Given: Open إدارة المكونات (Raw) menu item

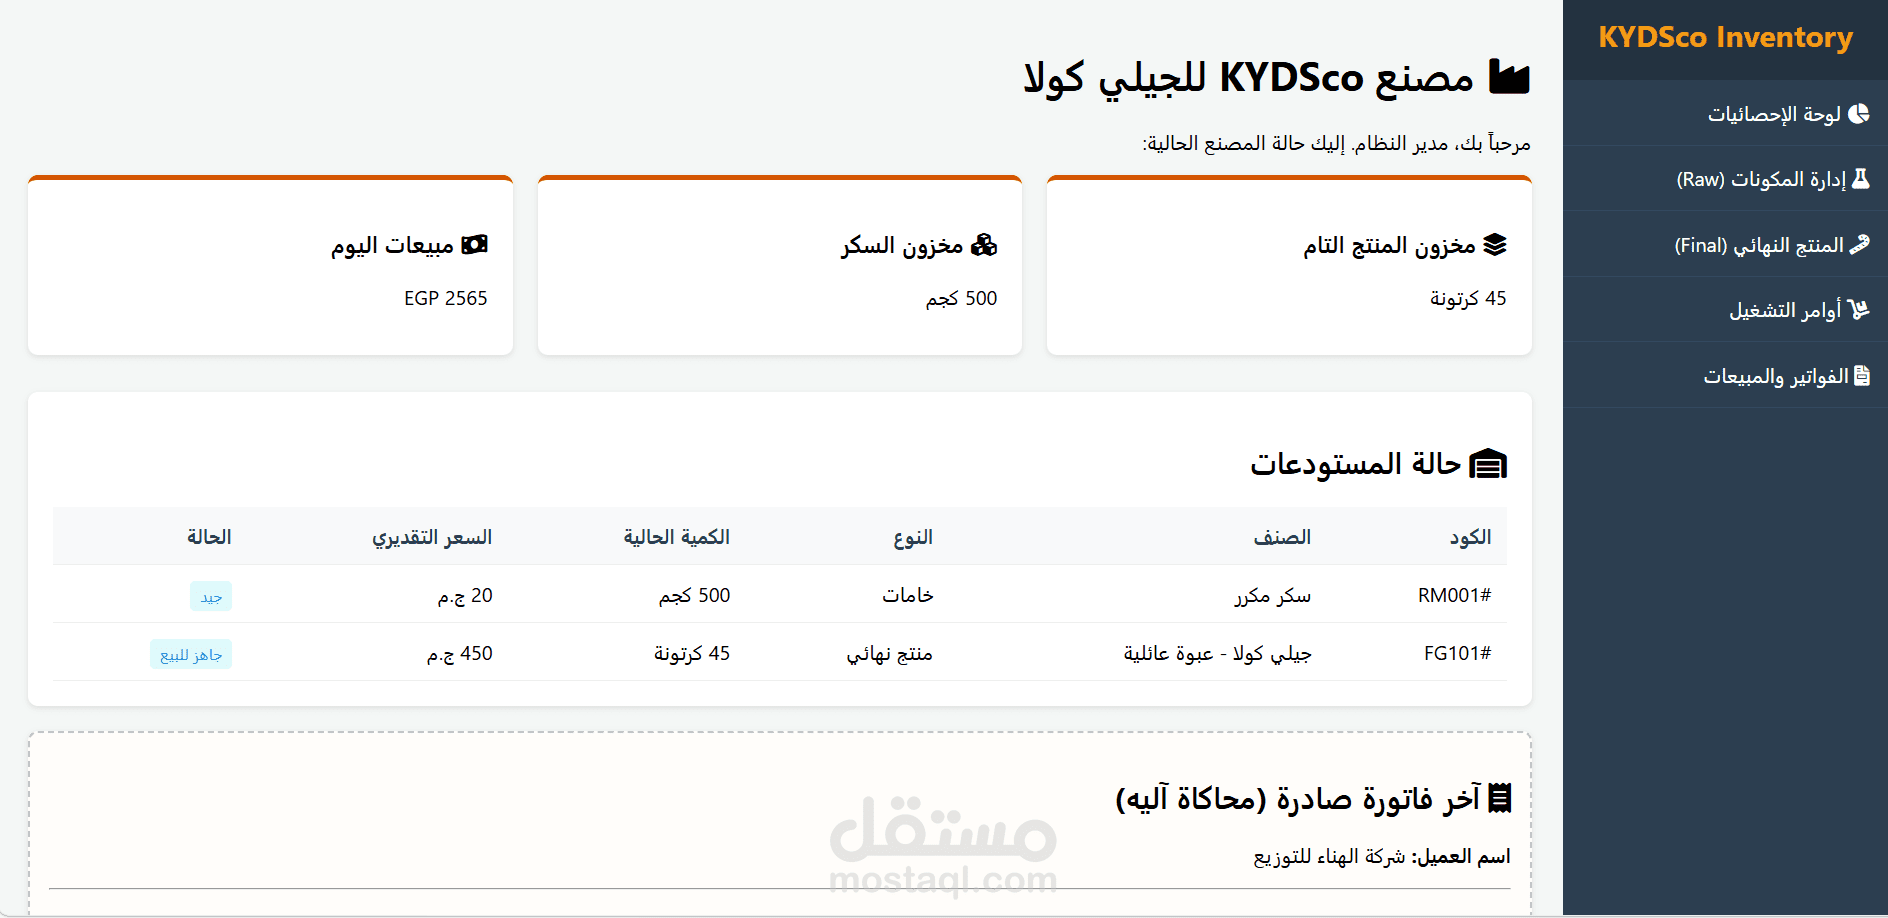Looking at the screenshot, I should coord(1725,179).
